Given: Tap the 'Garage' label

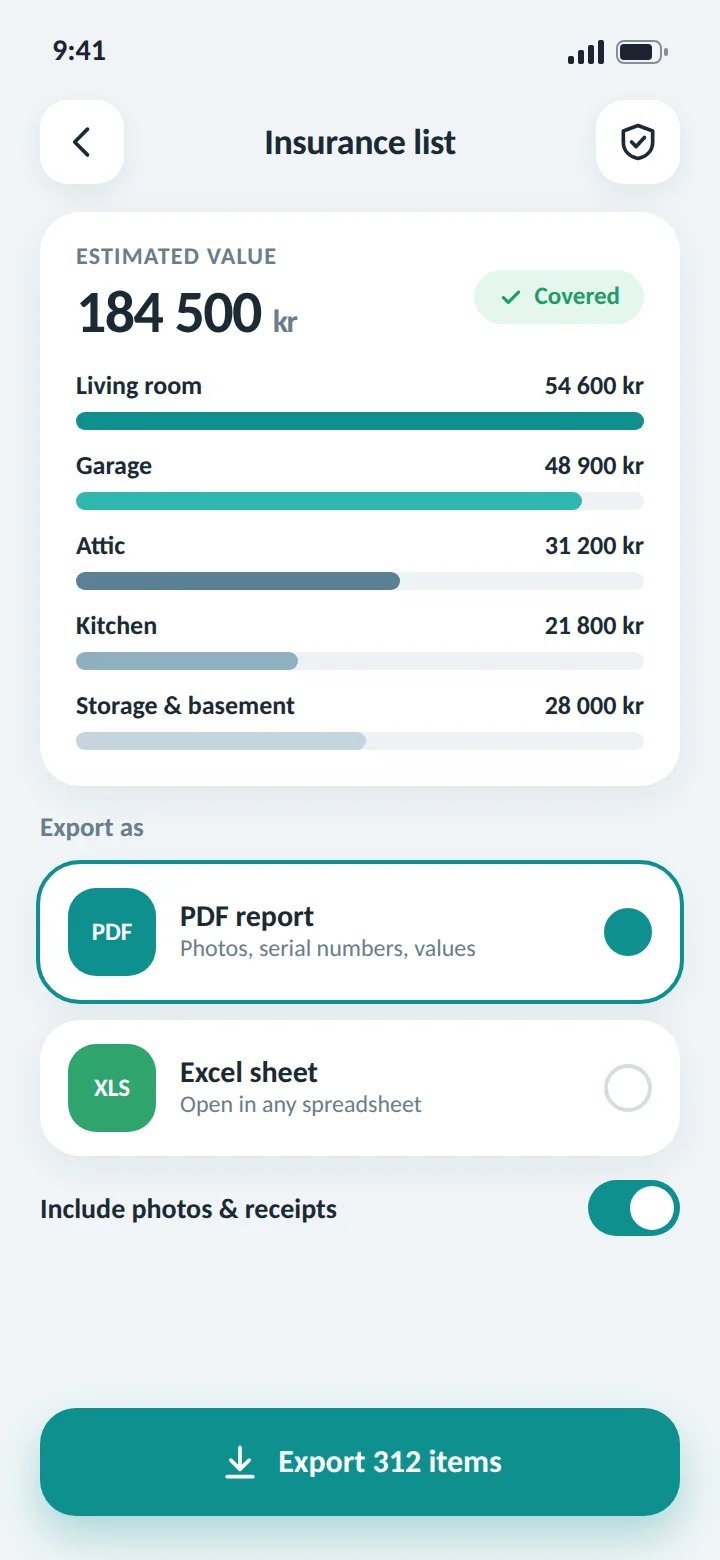Looking at the screenshot, I should 114,466.
